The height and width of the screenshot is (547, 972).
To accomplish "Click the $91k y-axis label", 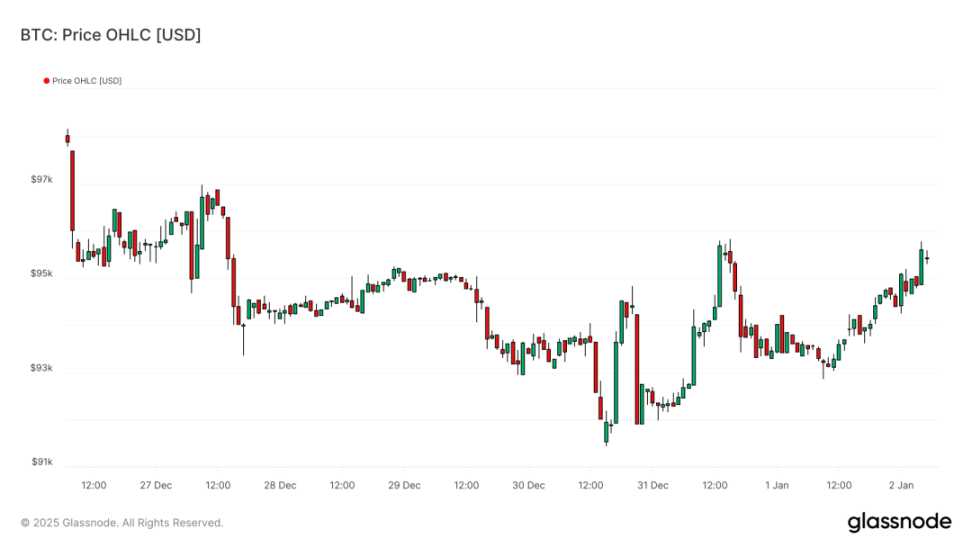I will tap(42, 462).
